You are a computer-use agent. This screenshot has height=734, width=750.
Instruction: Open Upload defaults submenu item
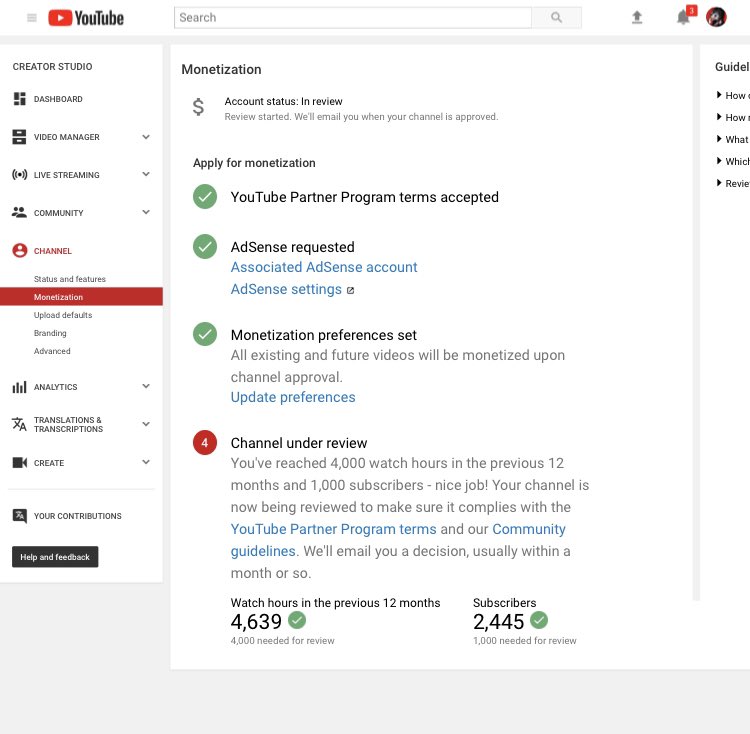[63, 315]
